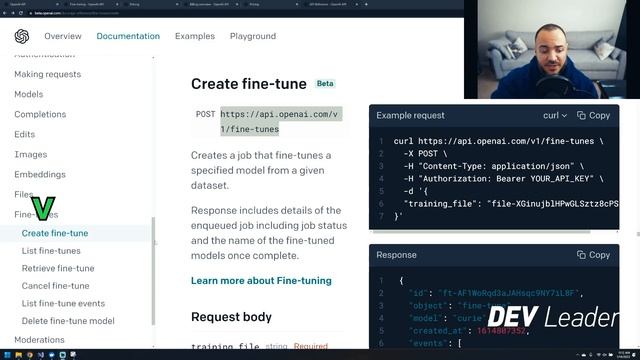Click the training_file parameter name
The height and width of the screenshot is (360, 640).
[x=225, y=346]
